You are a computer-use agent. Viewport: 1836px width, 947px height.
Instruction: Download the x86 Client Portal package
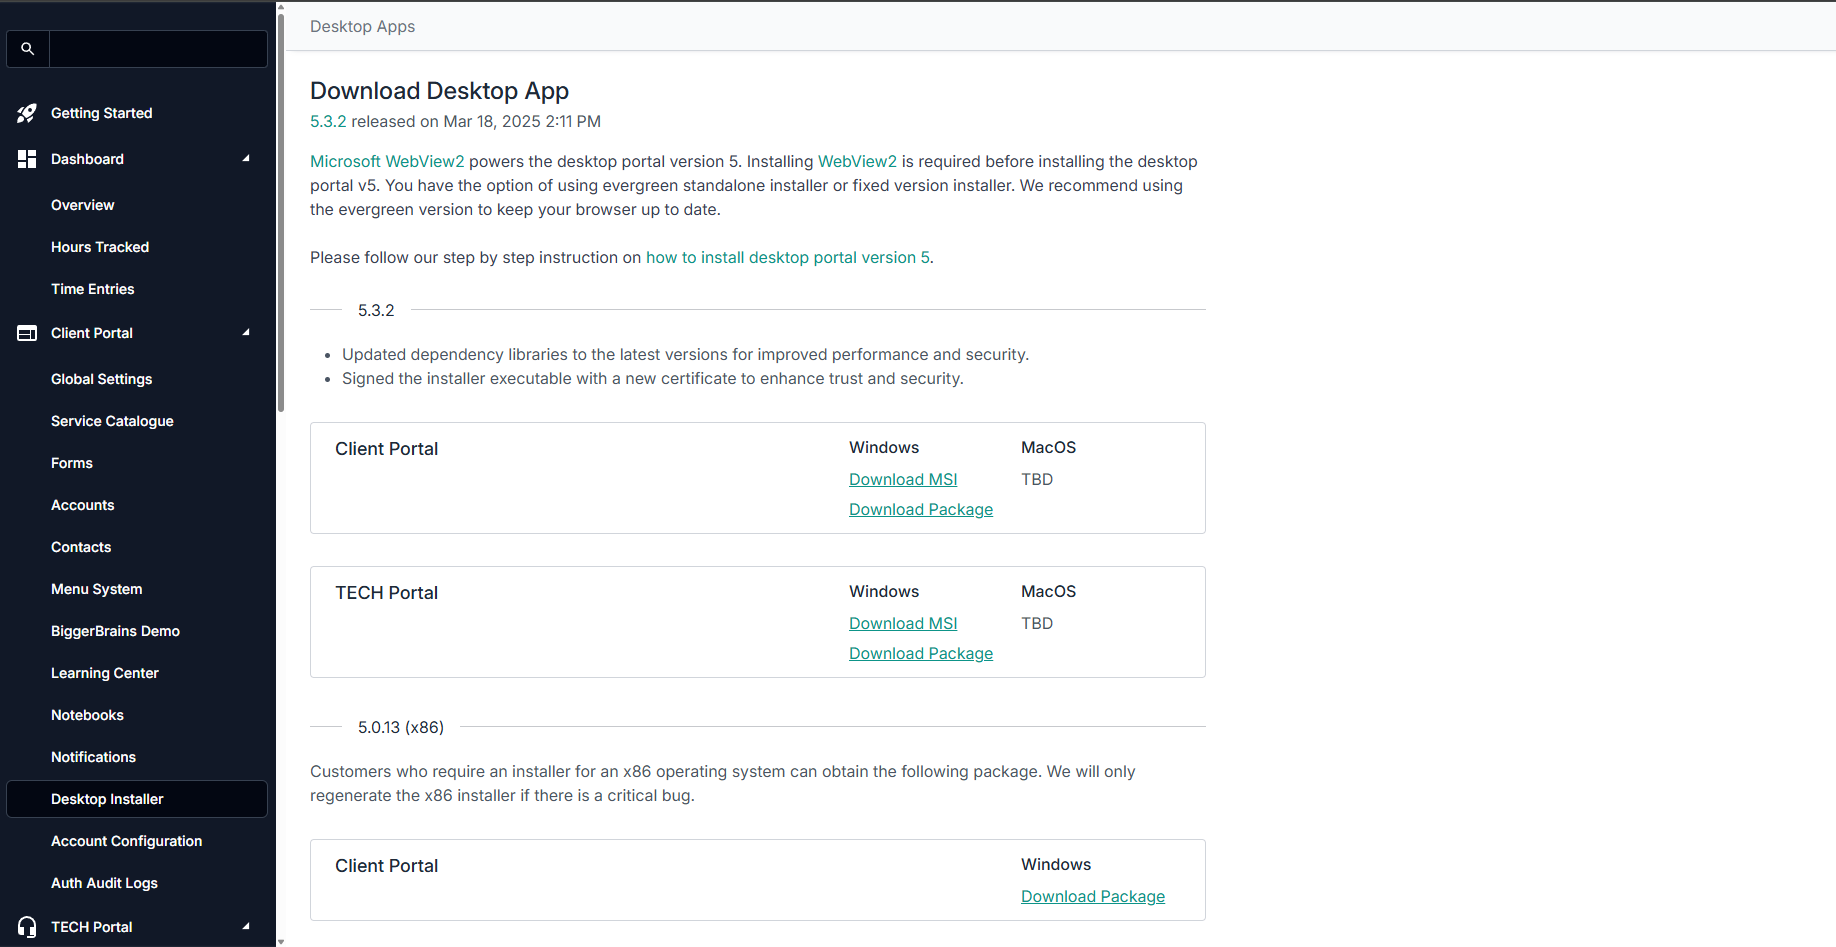(1093, 897)
